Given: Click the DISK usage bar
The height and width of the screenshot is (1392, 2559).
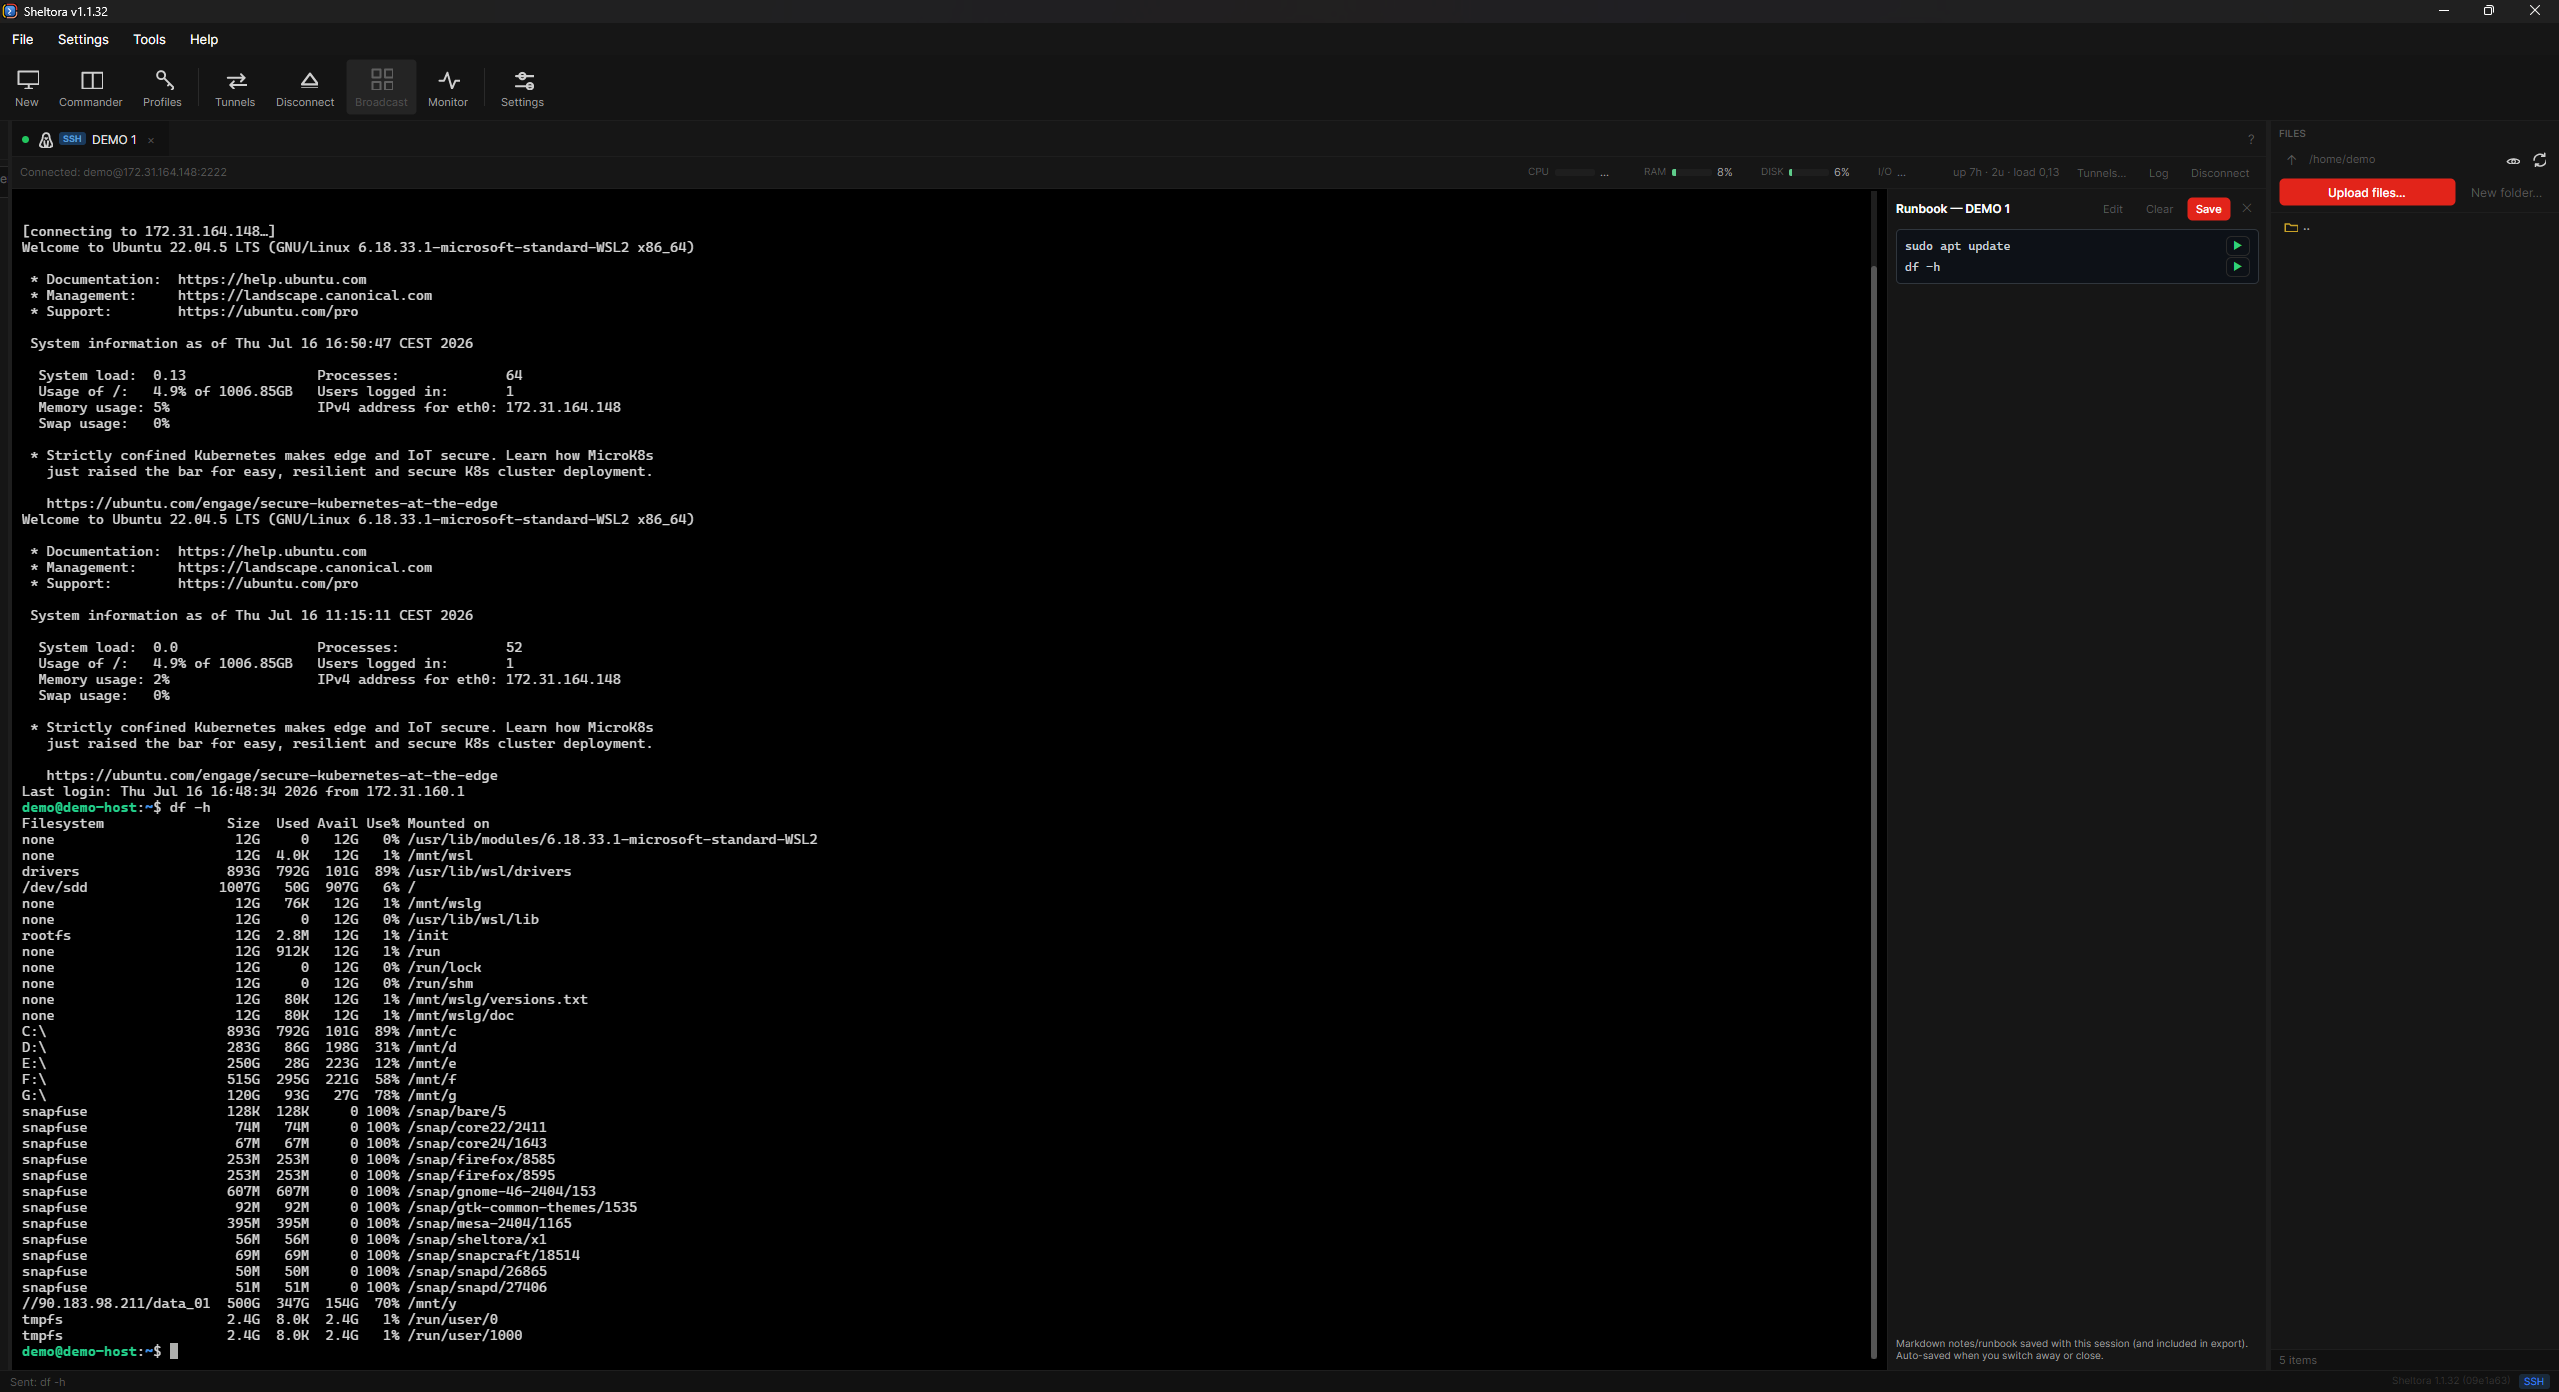Looking at the screenshot, I should point(1808,172).
